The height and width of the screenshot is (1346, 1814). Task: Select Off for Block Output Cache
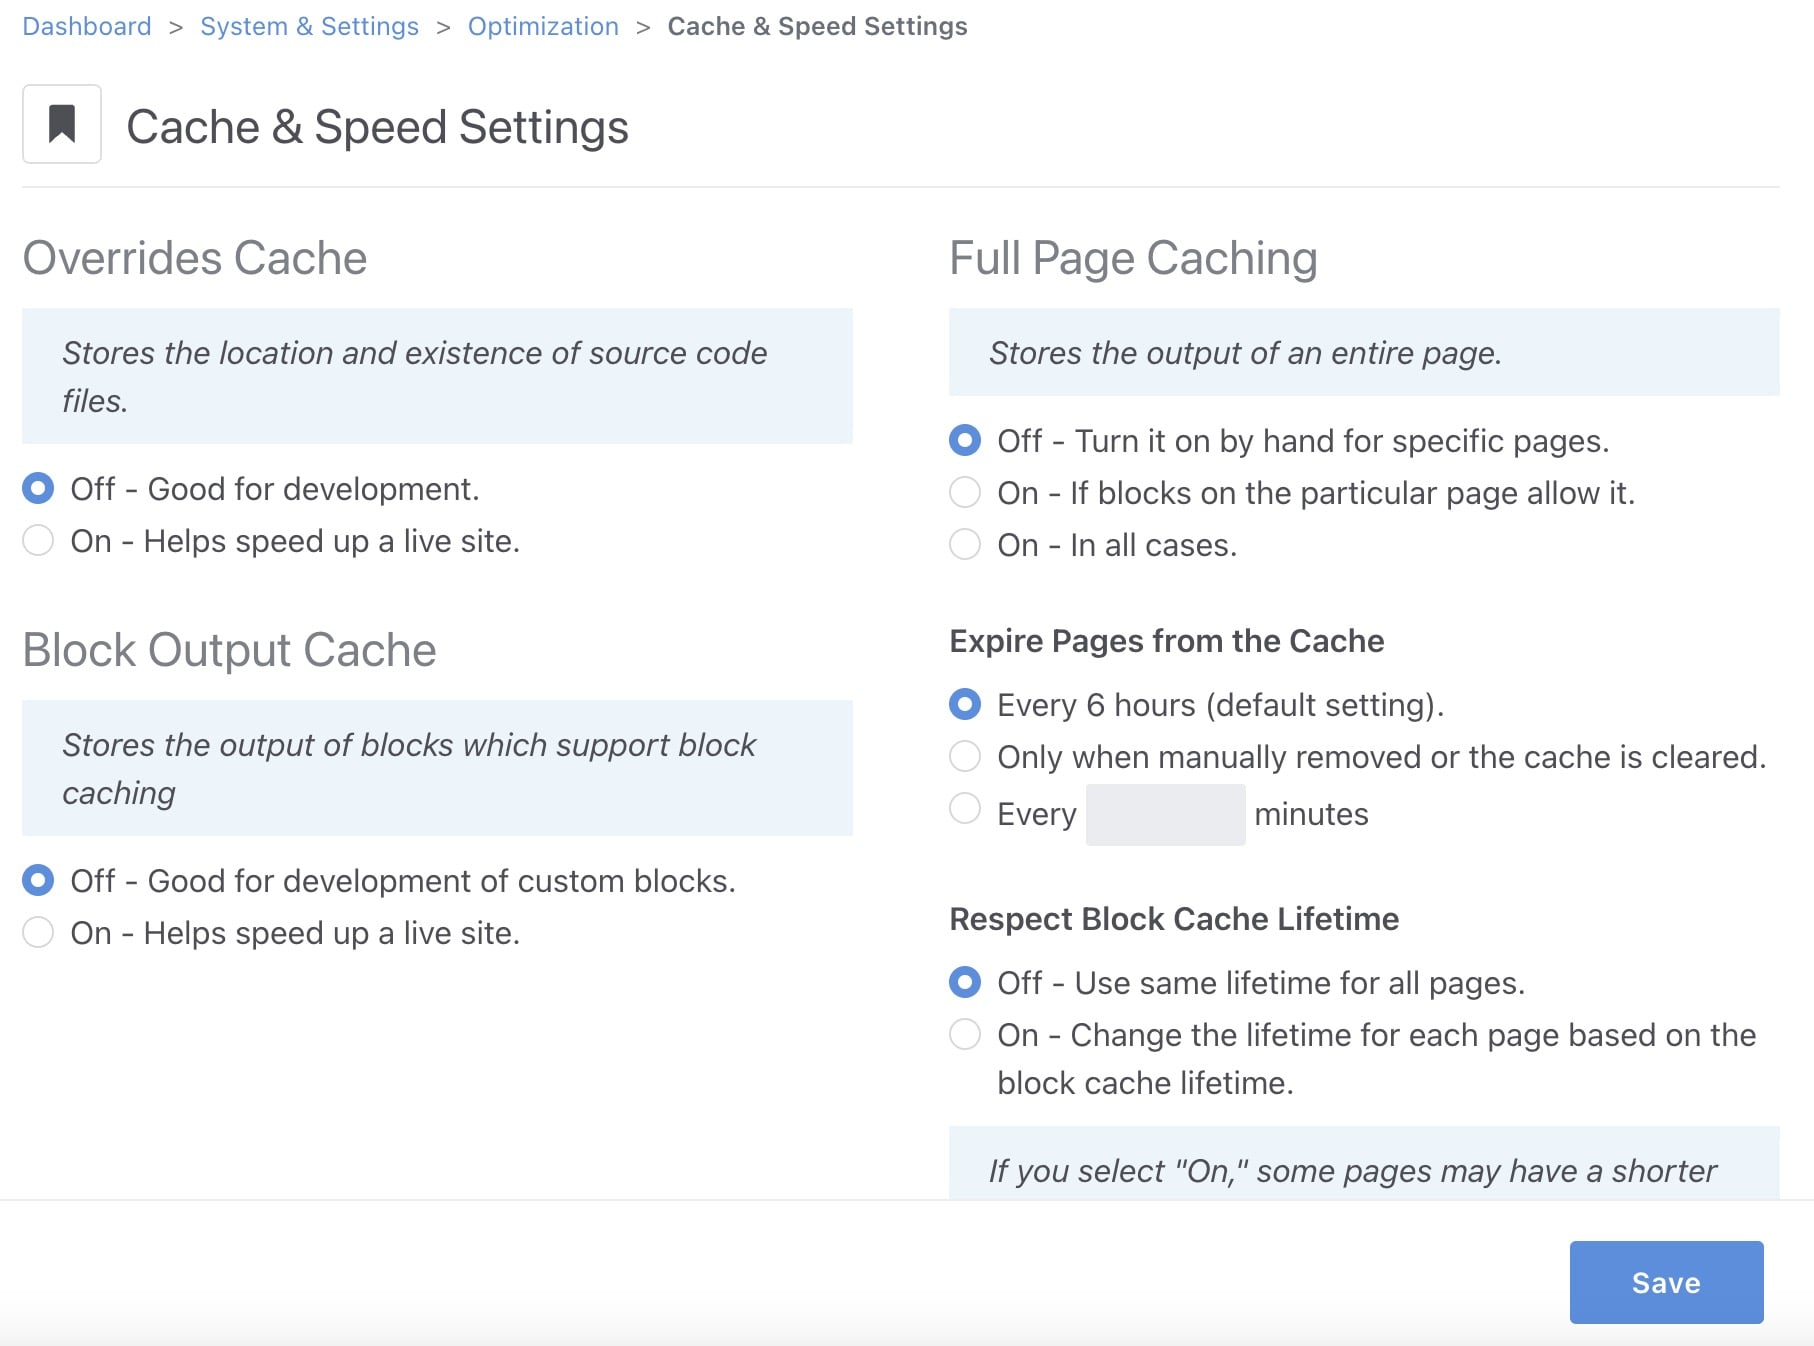click(x=38, y=880)
